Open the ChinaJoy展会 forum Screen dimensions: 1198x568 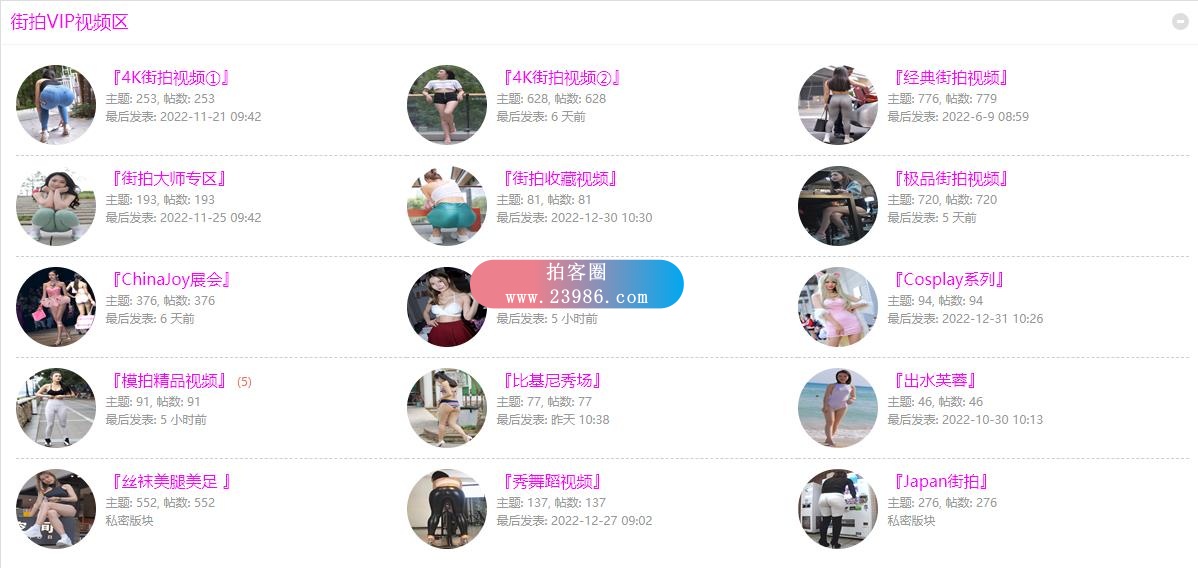pyautogui.click(x=170, y=280)
